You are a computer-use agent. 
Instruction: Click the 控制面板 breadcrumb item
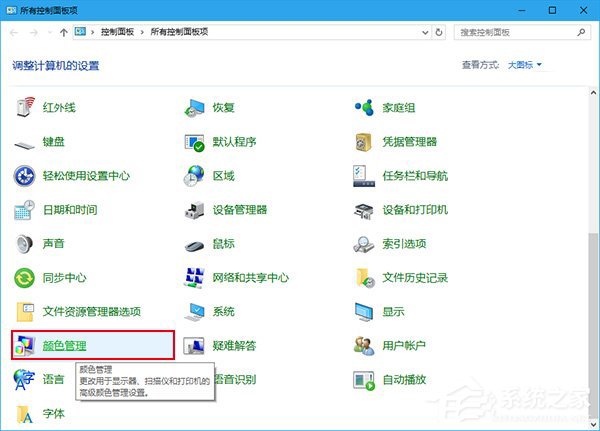pos(117,32)
